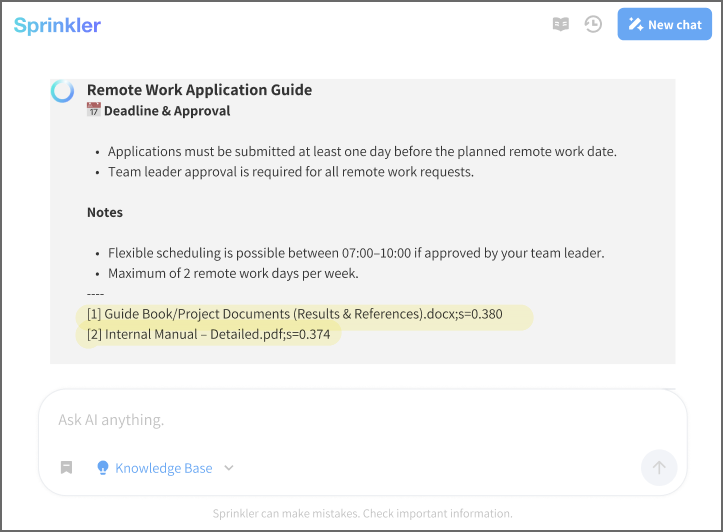723x532 pixels.
Task: Start a New chat
Action: coord(664,24)
